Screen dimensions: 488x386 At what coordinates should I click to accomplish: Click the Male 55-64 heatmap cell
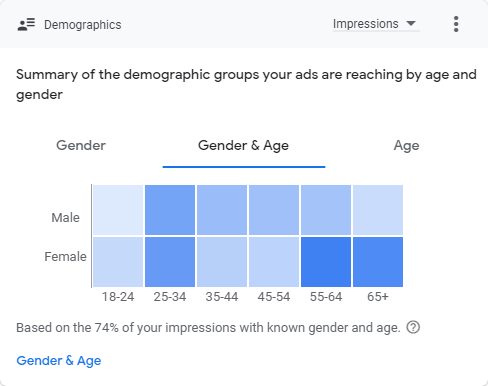click(326, 210)
